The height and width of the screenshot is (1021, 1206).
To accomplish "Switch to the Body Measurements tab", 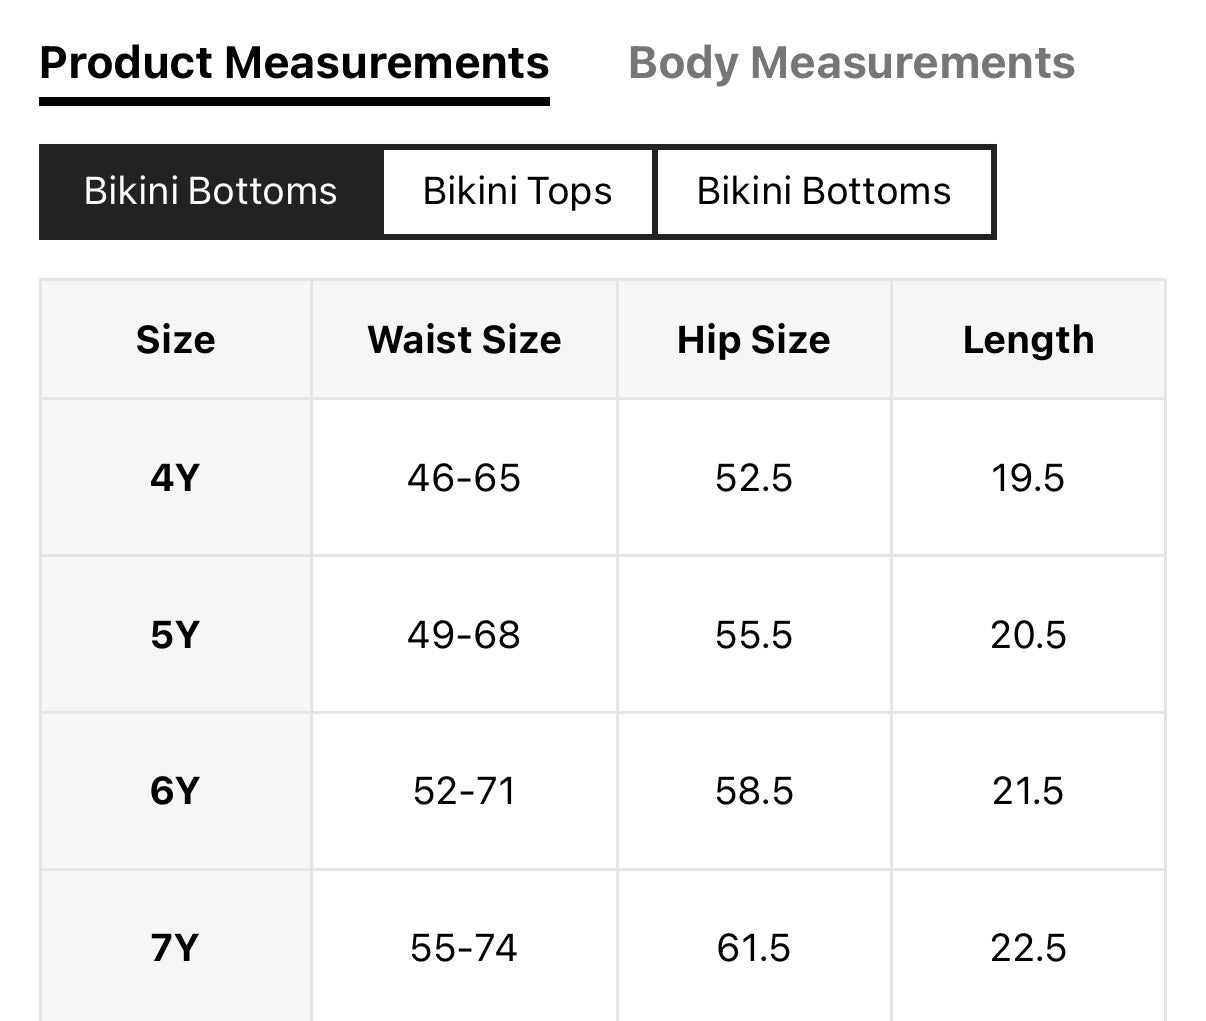I will (852, 62).
